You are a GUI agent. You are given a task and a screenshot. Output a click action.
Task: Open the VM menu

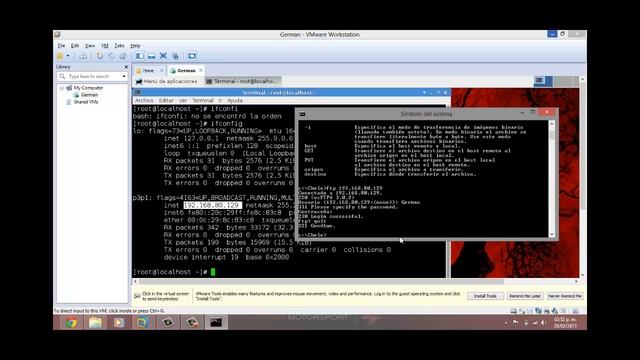pos(104,46)
